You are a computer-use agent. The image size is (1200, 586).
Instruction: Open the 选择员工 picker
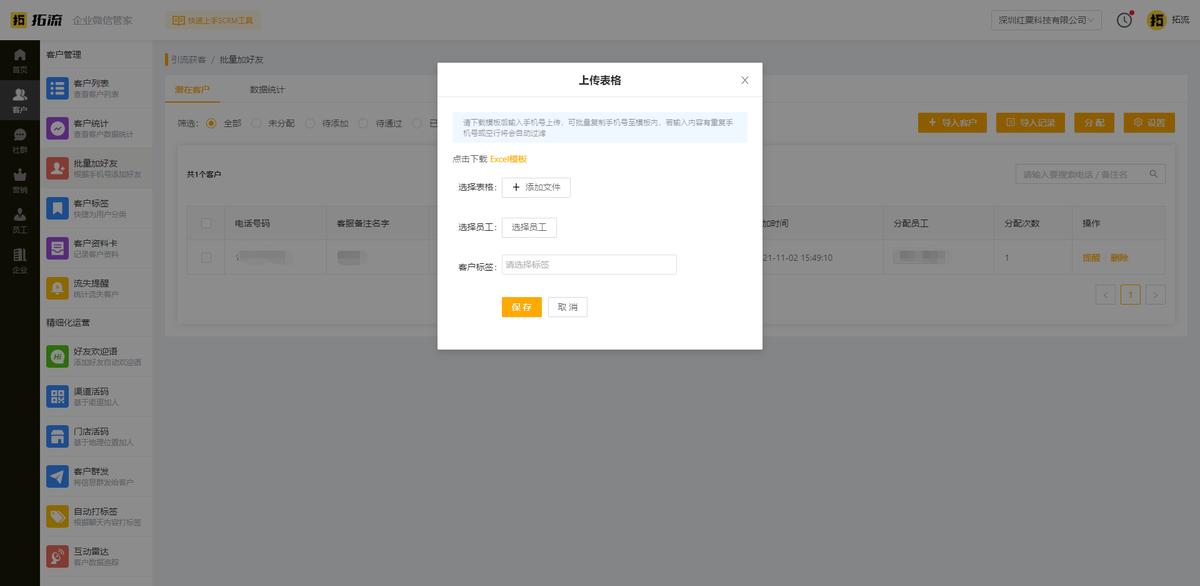click(x=529, y=226)
